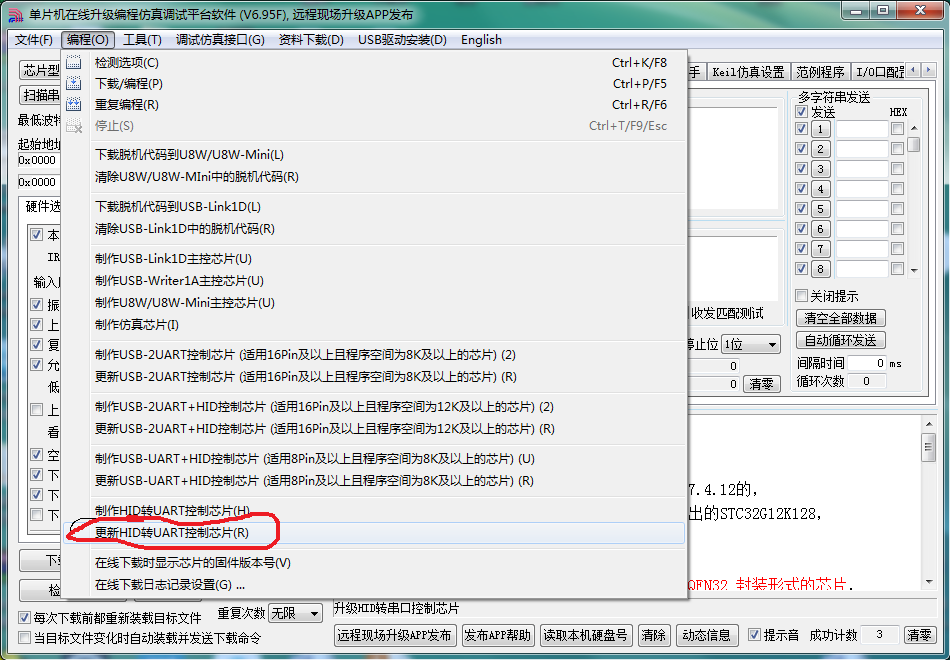Choose 下载脱机代码到U8W/U8W-Mini(L)
Image resolution: width=950 pixels, height=660 pixels.
pos(374,155)
